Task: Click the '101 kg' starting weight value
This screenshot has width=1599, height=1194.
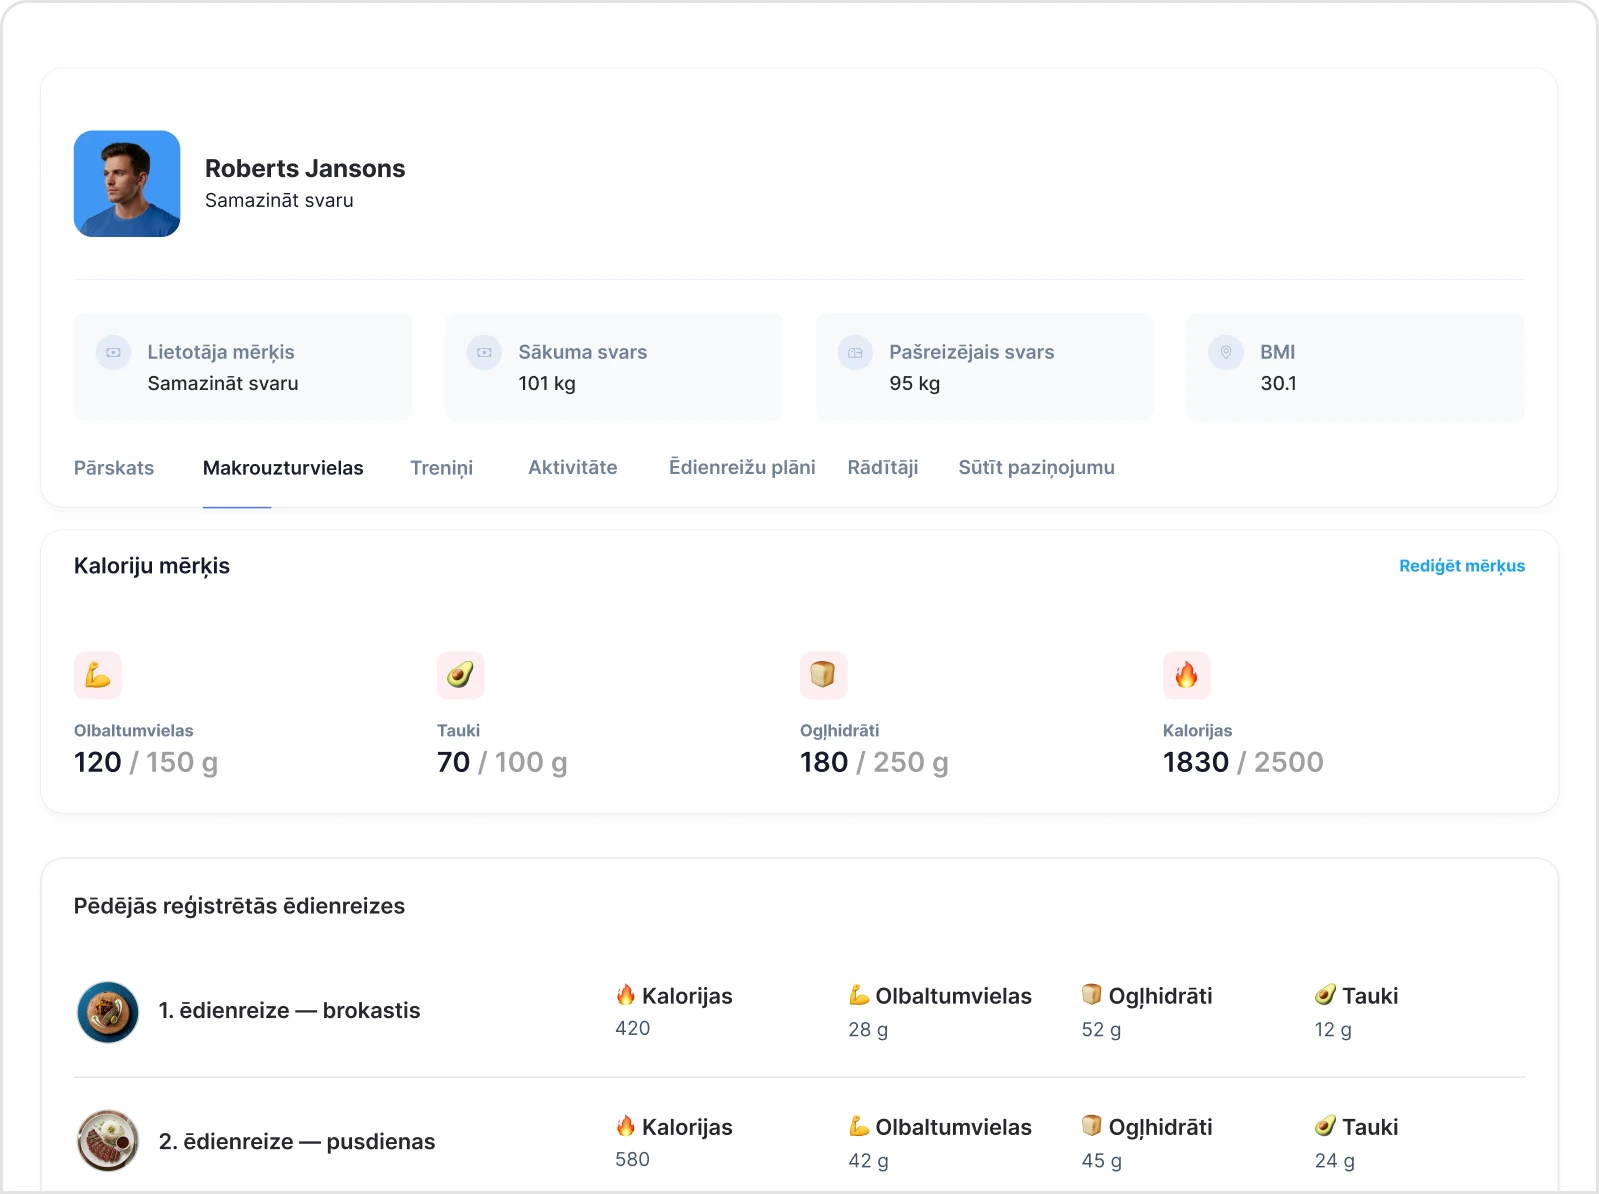Action: (547, 383)
